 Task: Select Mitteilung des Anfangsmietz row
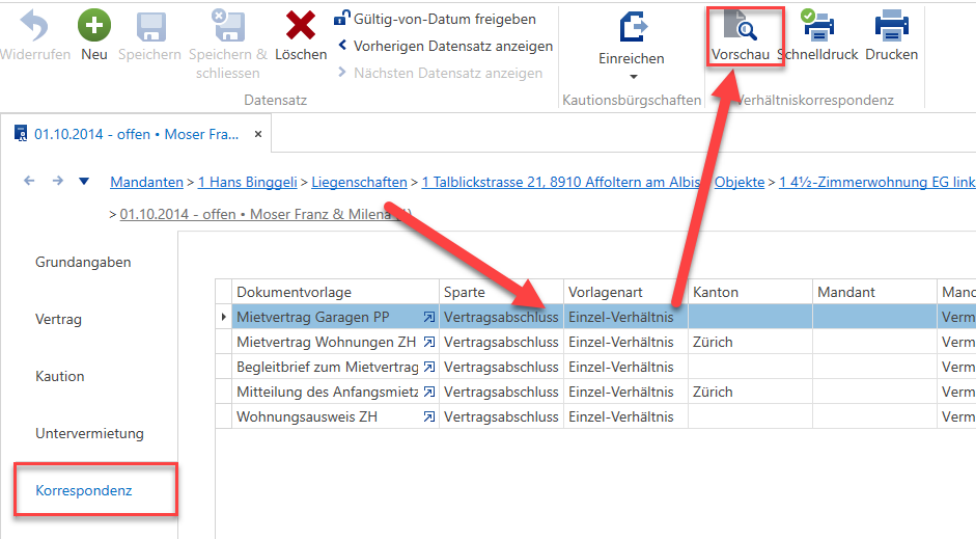tap(596, 391)
